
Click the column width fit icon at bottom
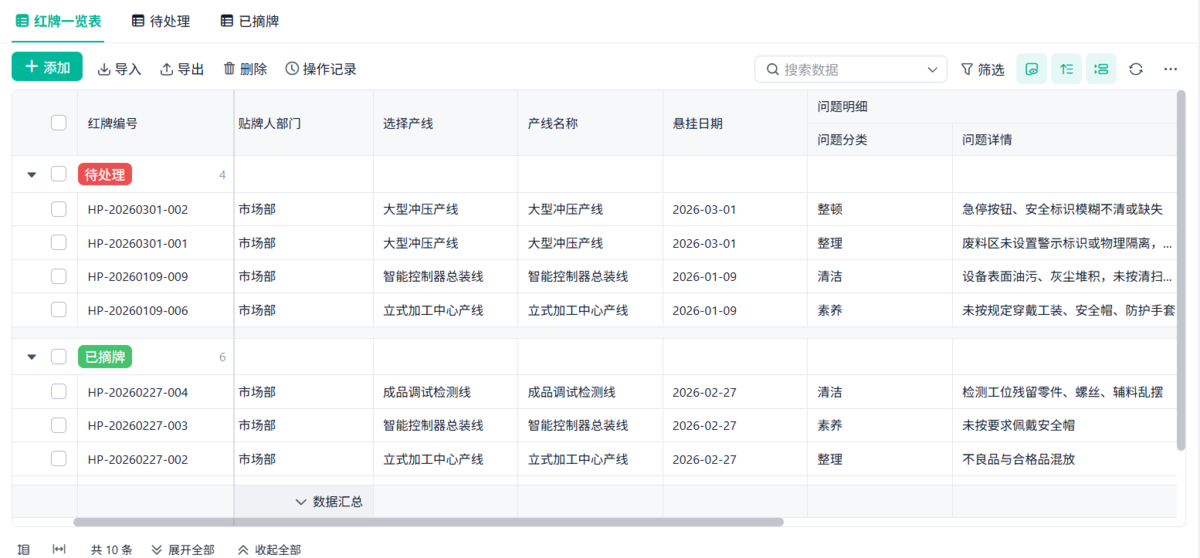[59, 549]
